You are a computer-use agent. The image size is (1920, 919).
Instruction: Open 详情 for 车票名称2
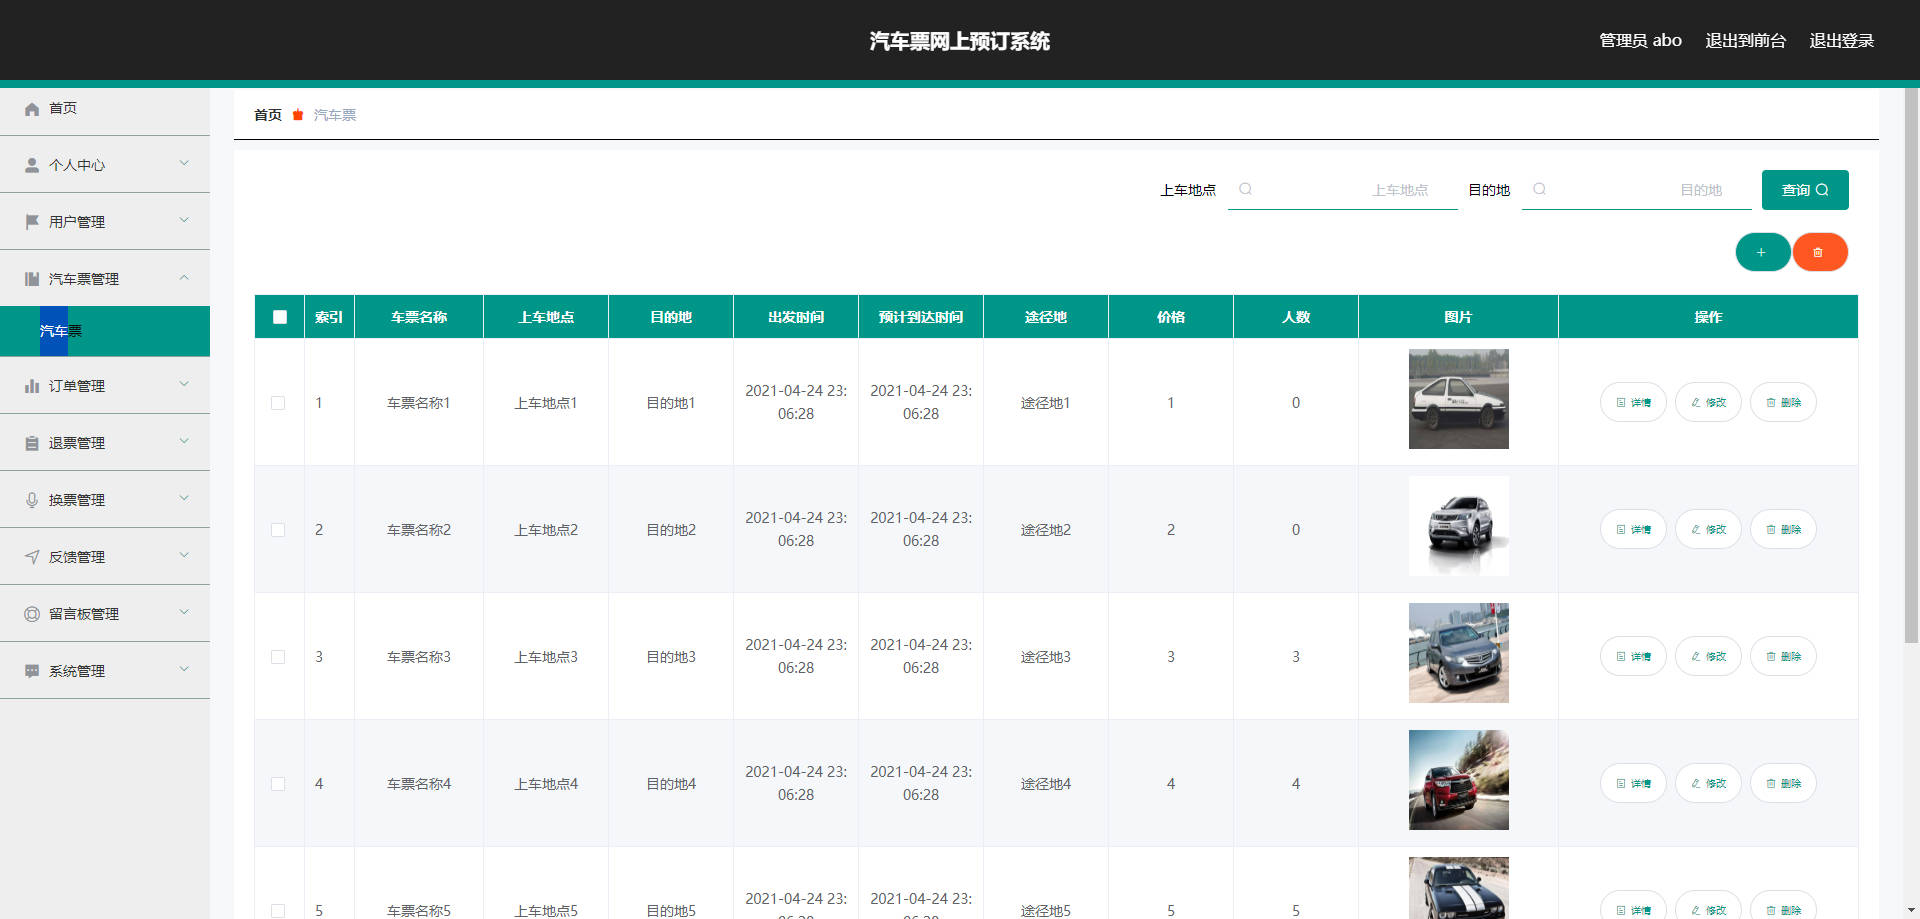[1633, 529]
